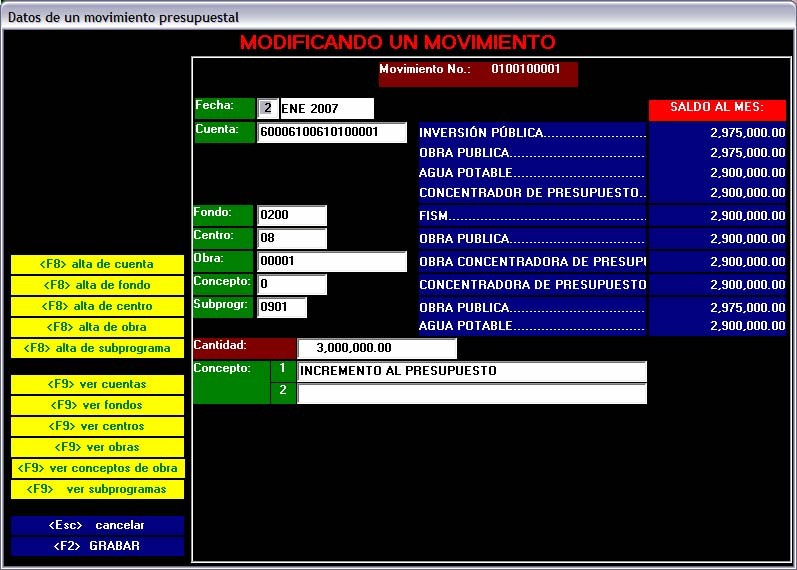
Task: Open F9 ver obras
Action: point(97,447)
